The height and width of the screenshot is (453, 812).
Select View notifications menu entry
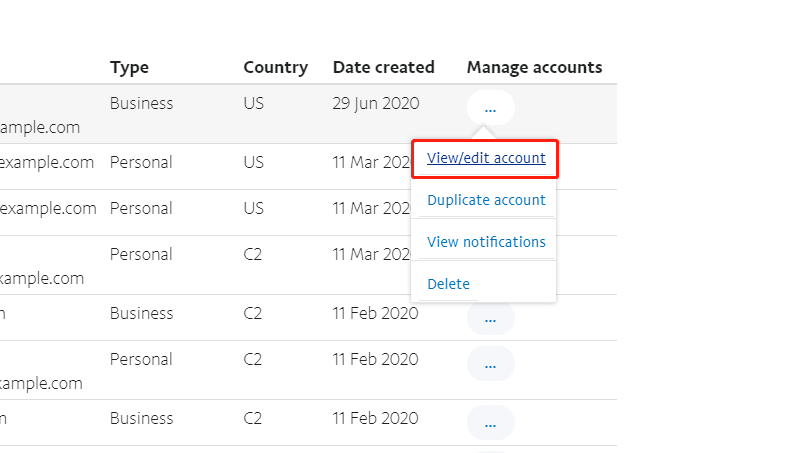(x=486, y=242)
